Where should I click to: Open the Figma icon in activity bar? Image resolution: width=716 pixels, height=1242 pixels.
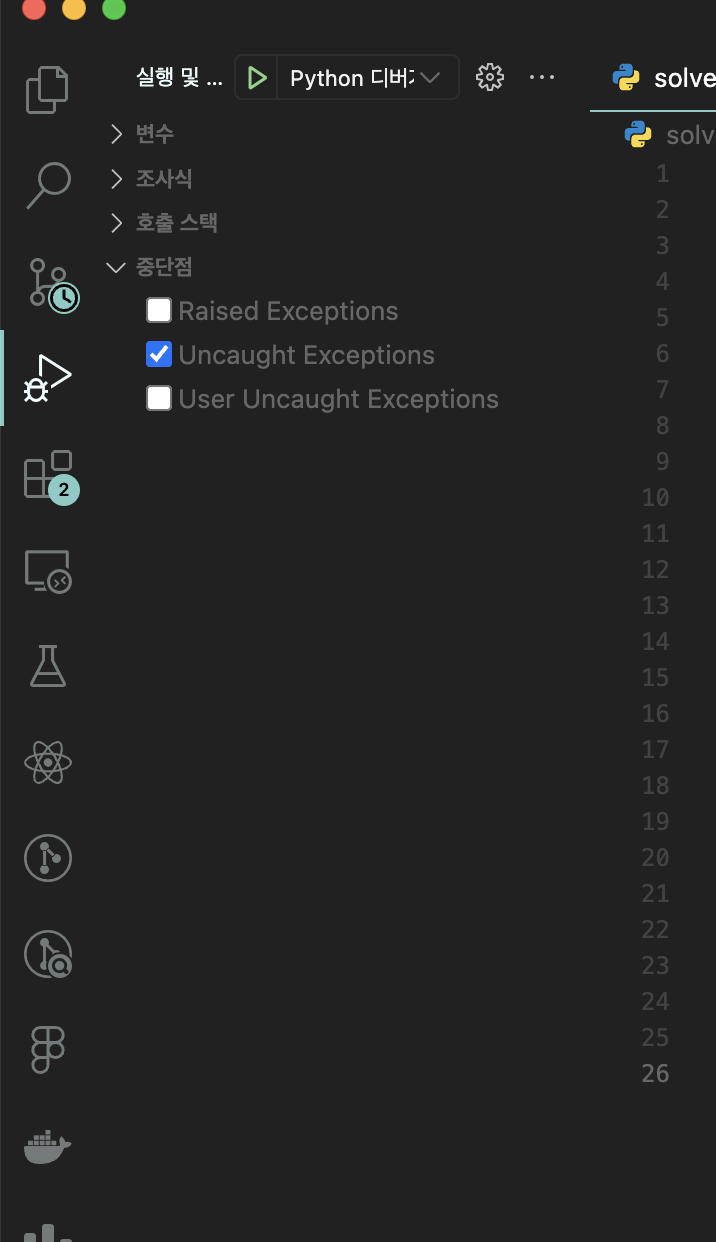[x=48, y=1050]
